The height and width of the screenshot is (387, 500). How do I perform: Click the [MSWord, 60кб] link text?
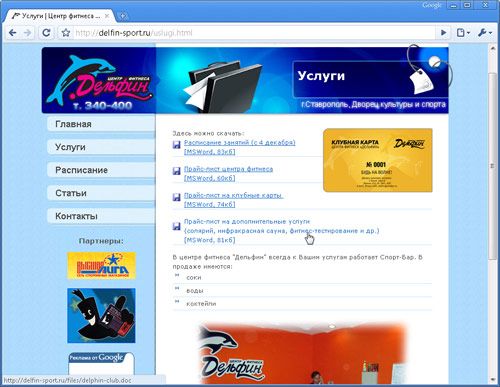point(210,178)
